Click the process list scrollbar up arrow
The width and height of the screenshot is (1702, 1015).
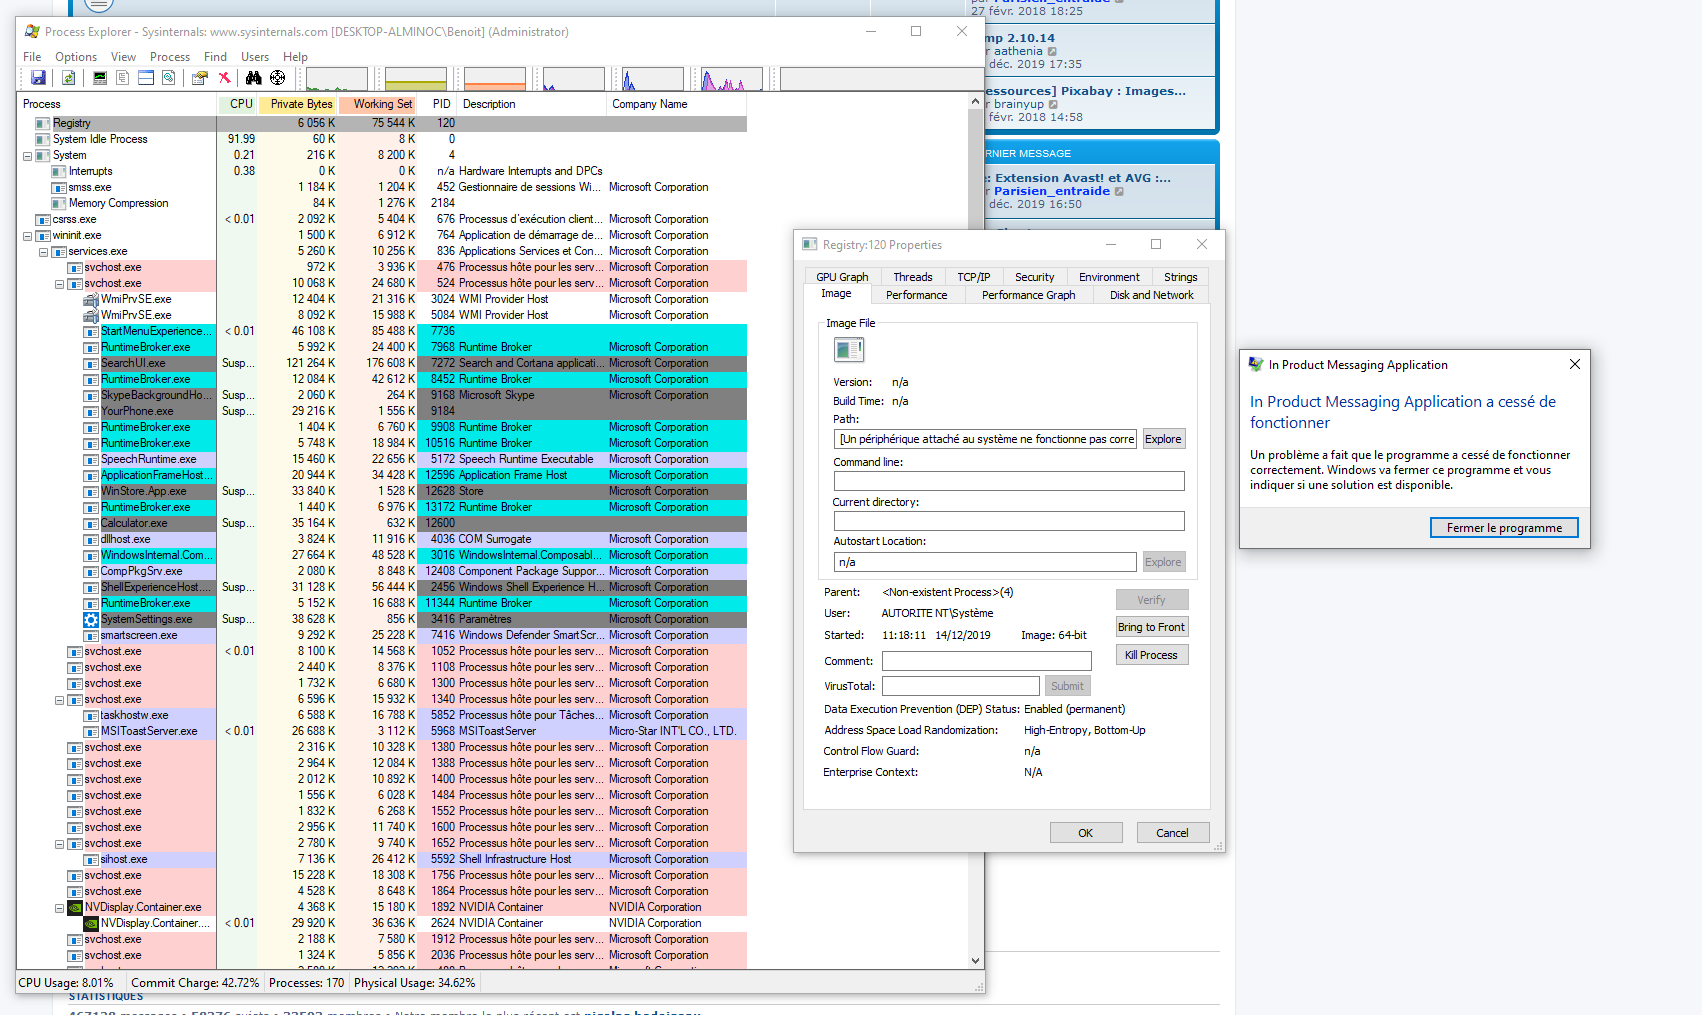[976, 102]
